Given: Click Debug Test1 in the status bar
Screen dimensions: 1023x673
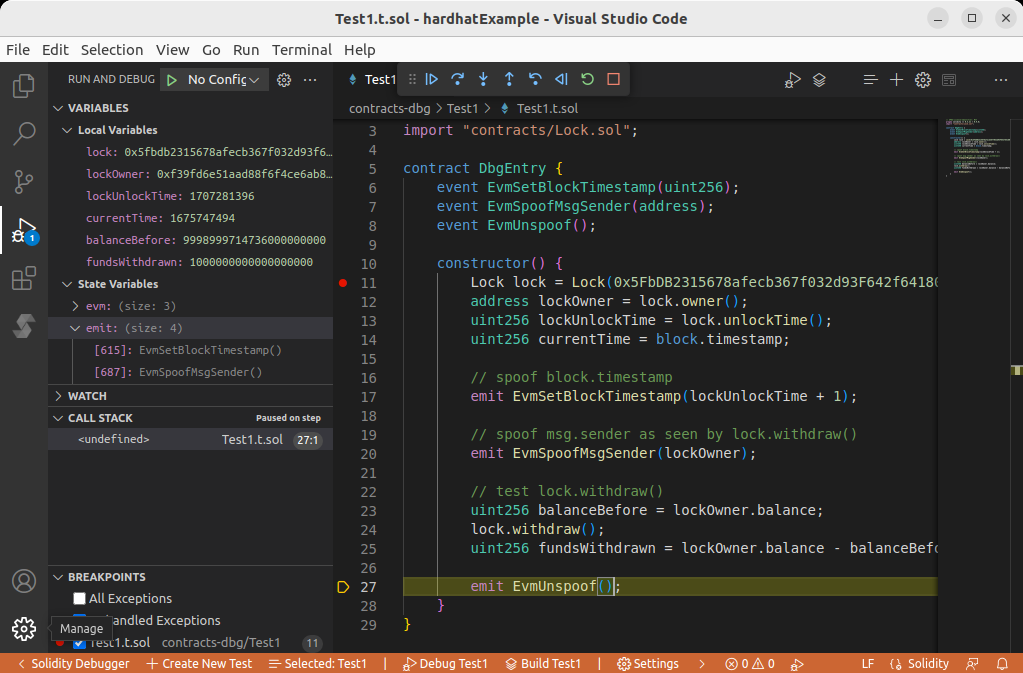Looking at the screenshot, I should point(445,663).
